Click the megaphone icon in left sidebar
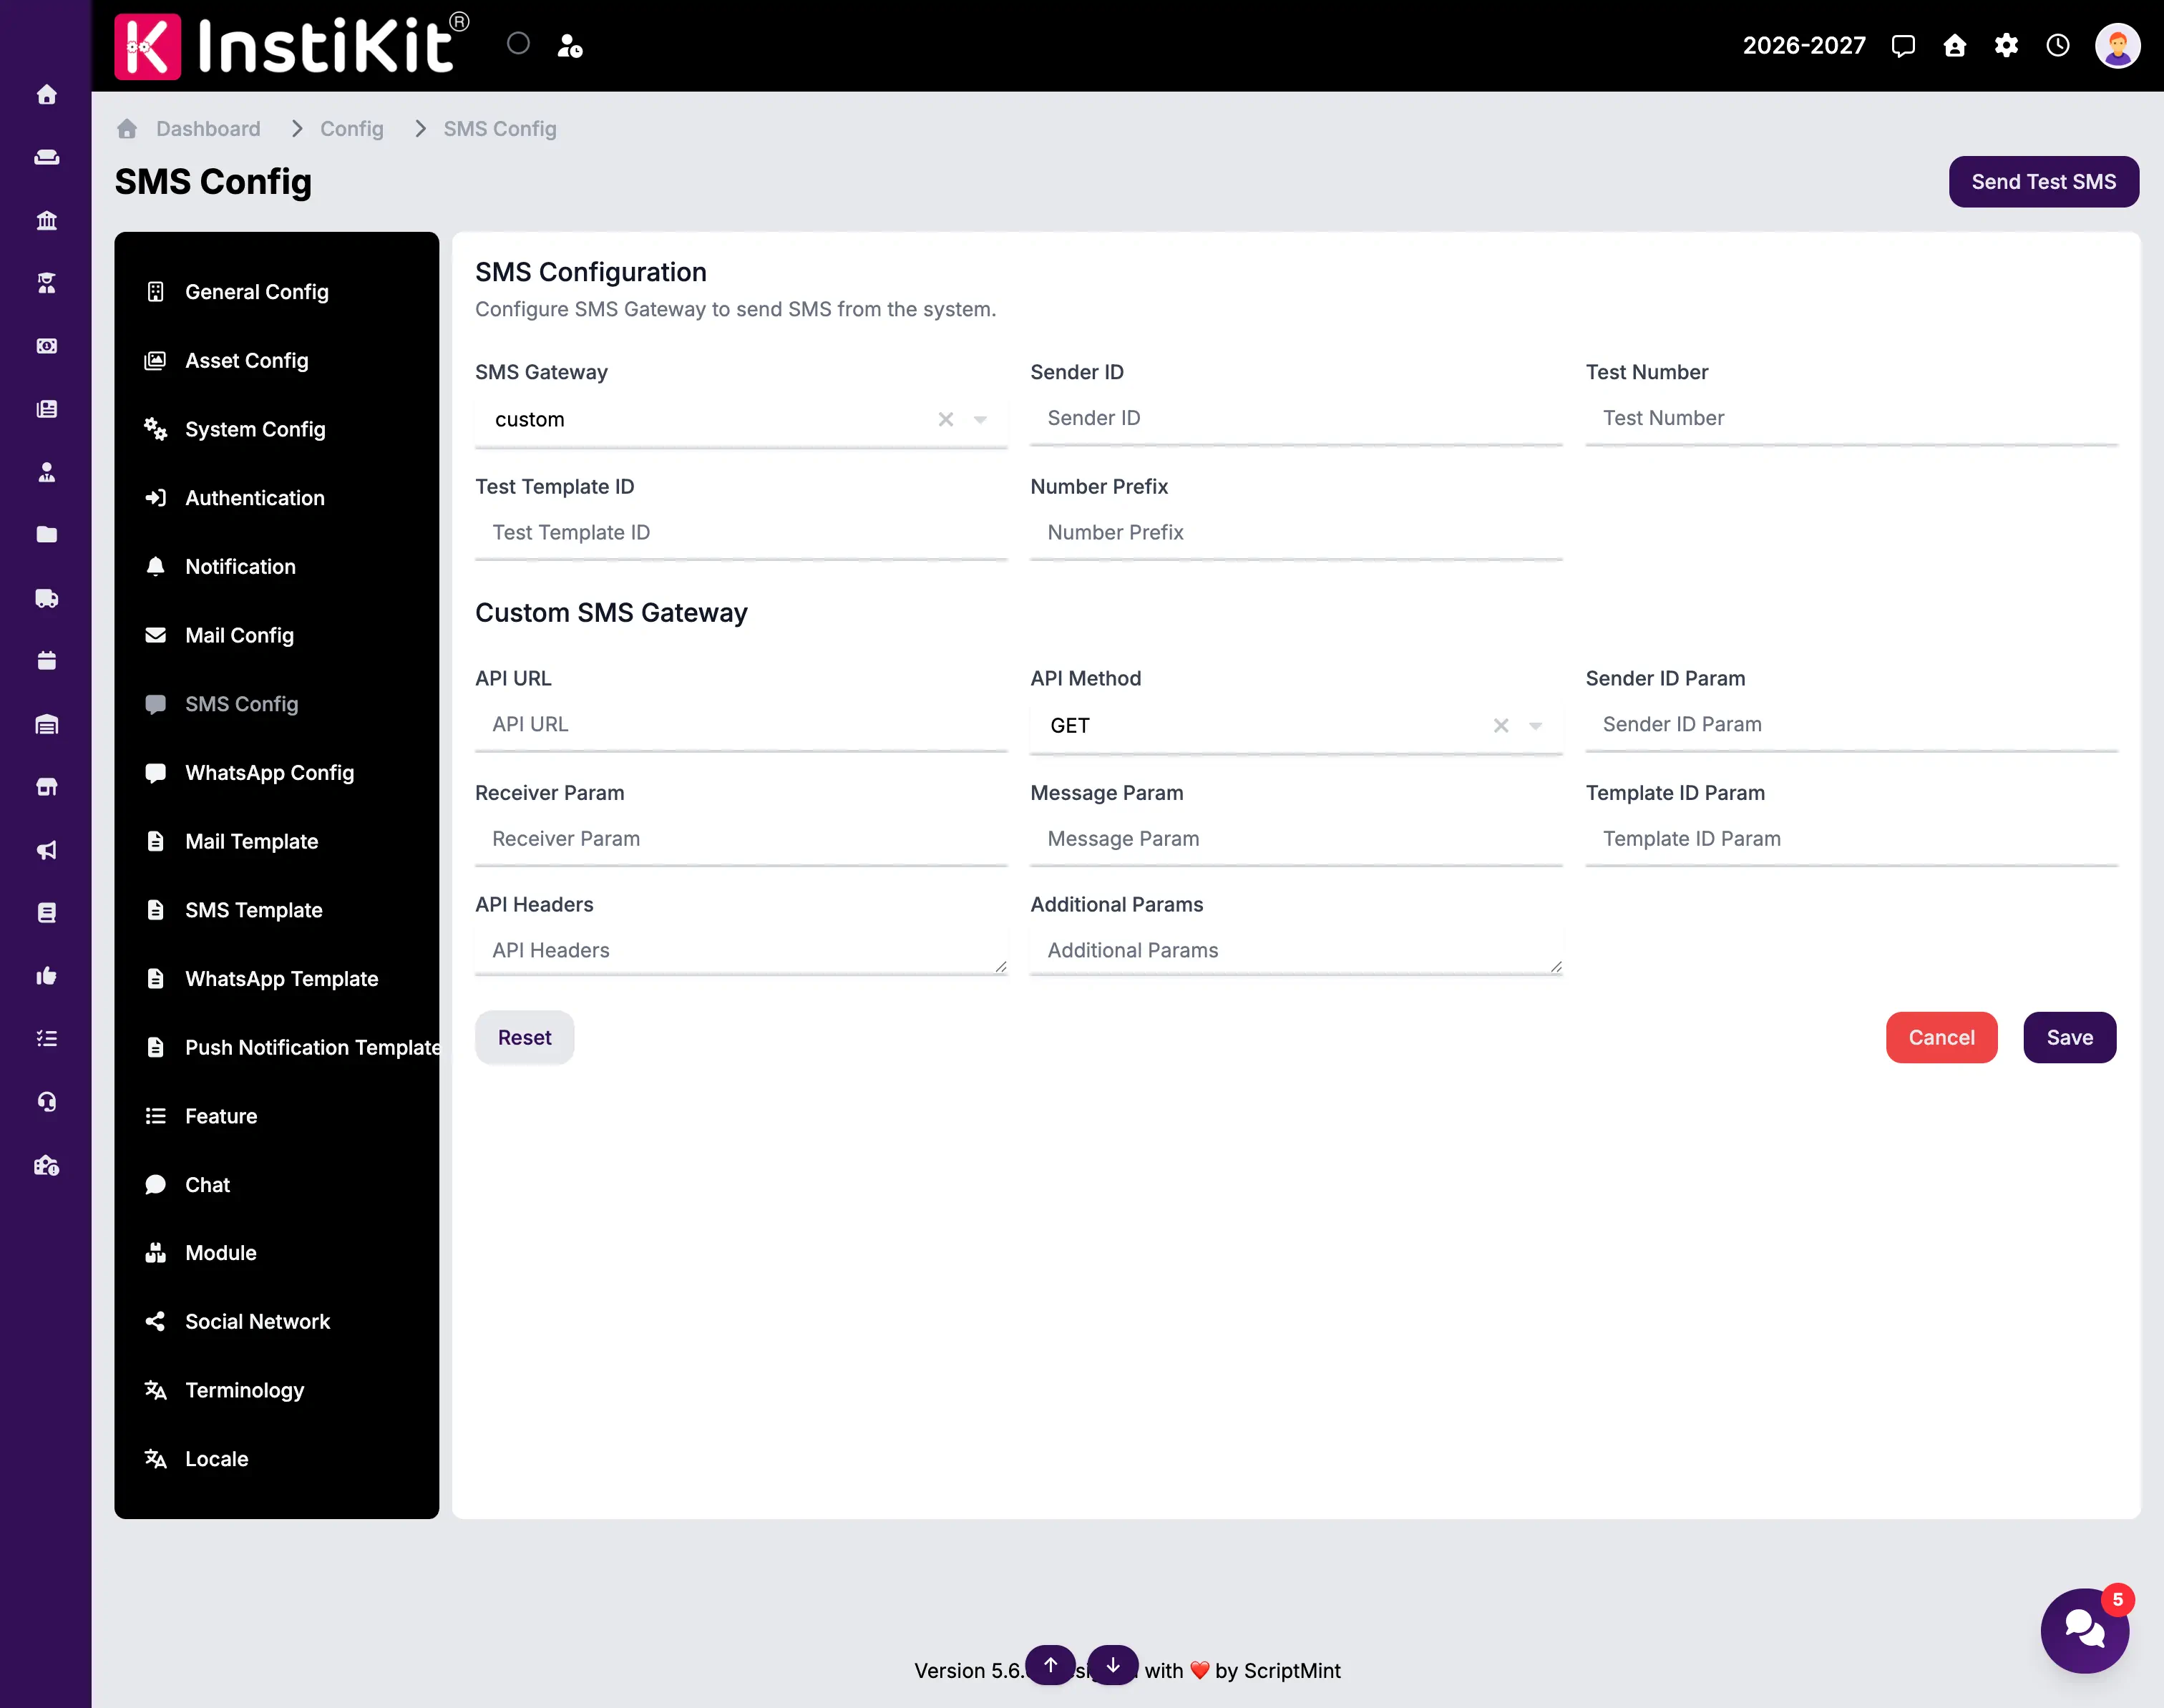 coord(46,850)
